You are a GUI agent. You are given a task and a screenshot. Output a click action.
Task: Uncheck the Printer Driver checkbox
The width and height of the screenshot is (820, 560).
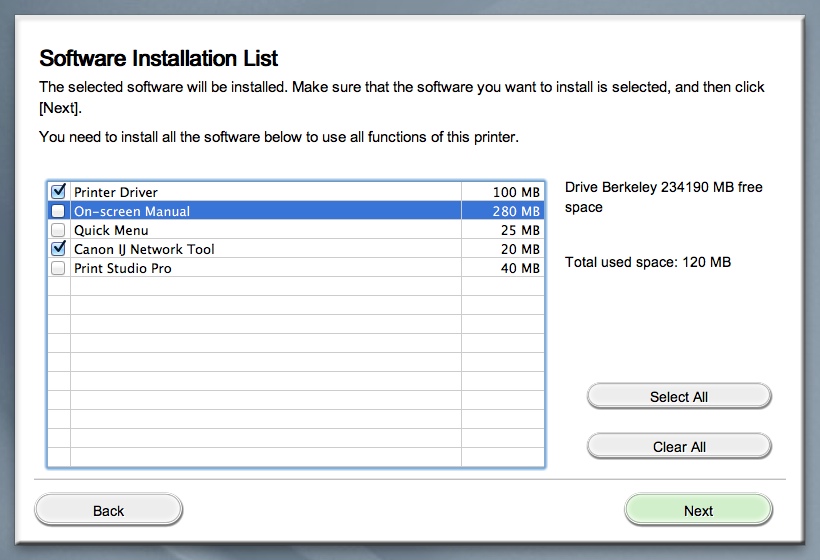(x=58, y=191)
